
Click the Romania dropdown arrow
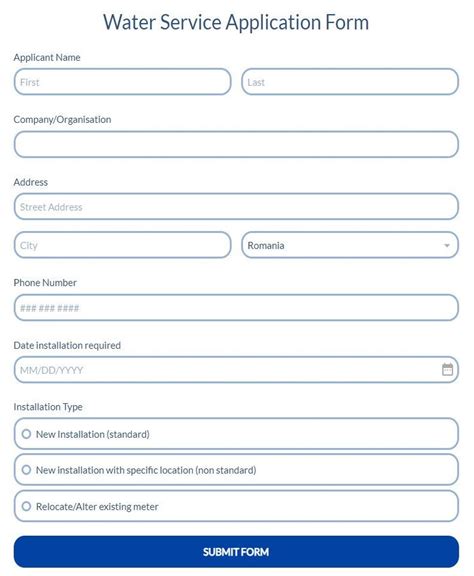pyautogui.click(x=447, y=245)
